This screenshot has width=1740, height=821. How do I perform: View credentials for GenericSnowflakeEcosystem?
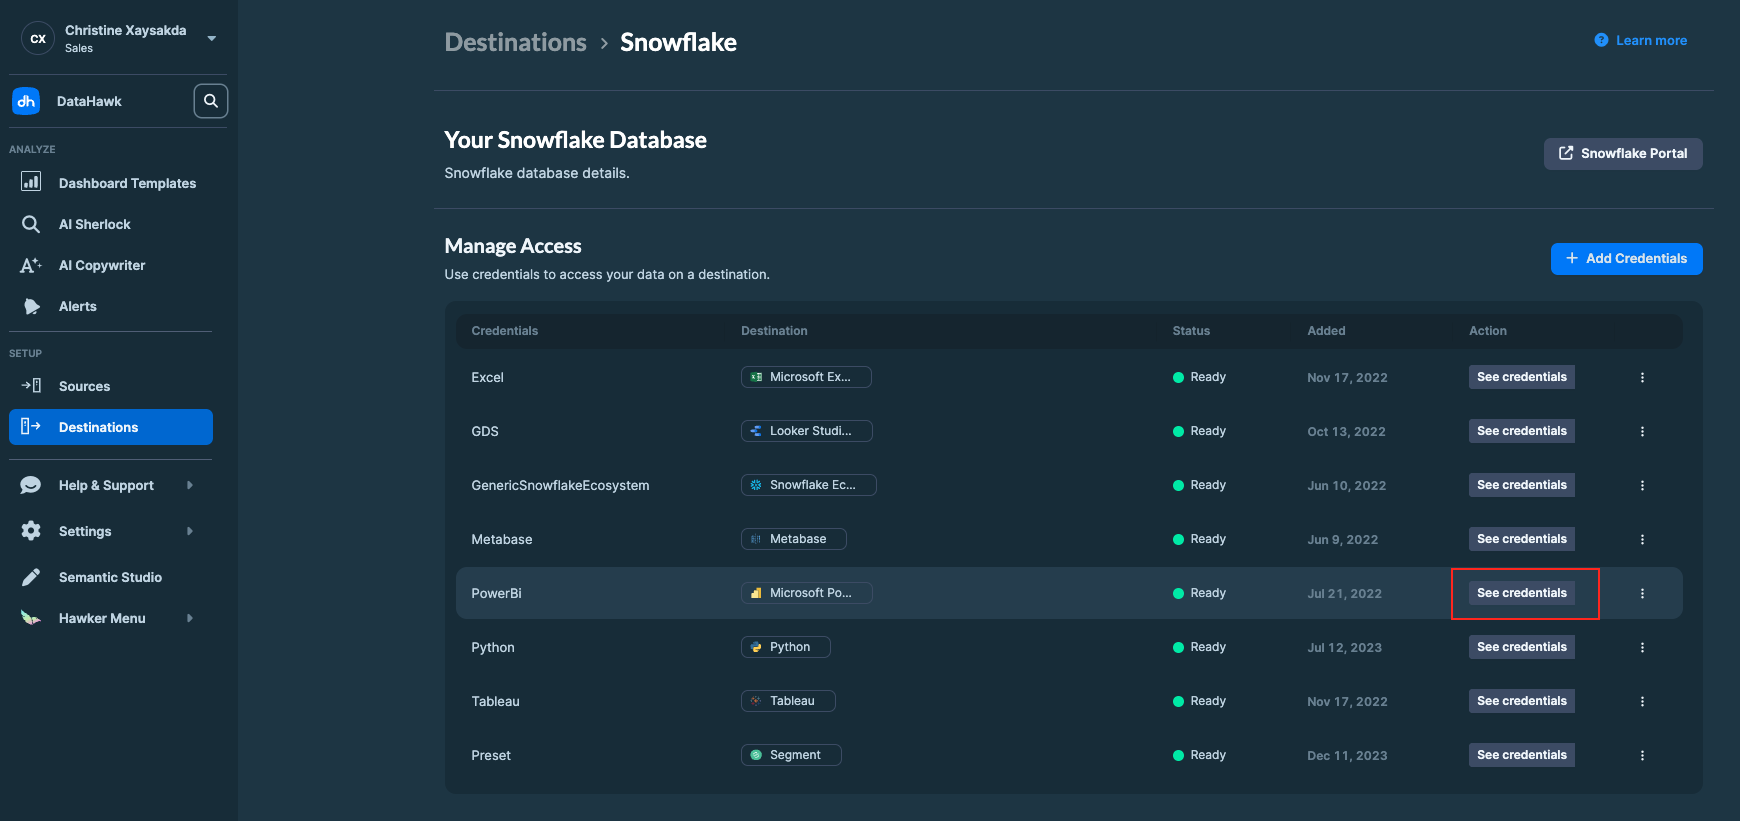pos(1522,485)
